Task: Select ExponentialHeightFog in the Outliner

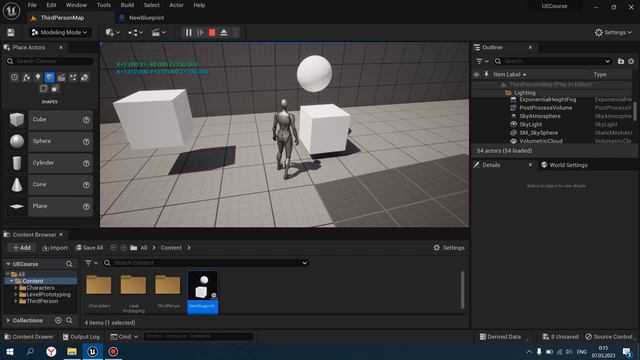Action: coord(547,100)
